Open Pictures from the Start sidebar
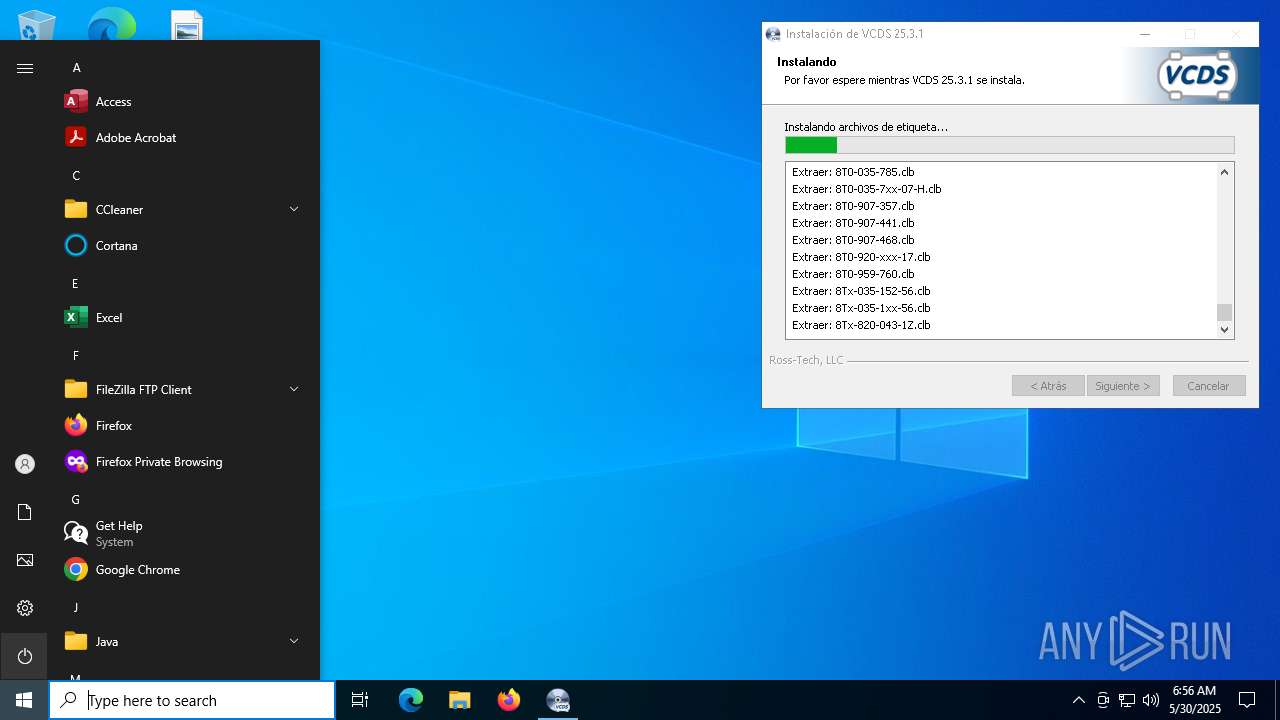The image size is (1280, 720). (x=25, y=560)
